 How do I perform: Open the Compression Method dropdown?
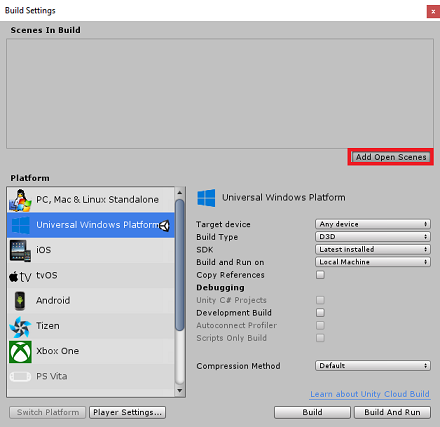coord(373,366)
